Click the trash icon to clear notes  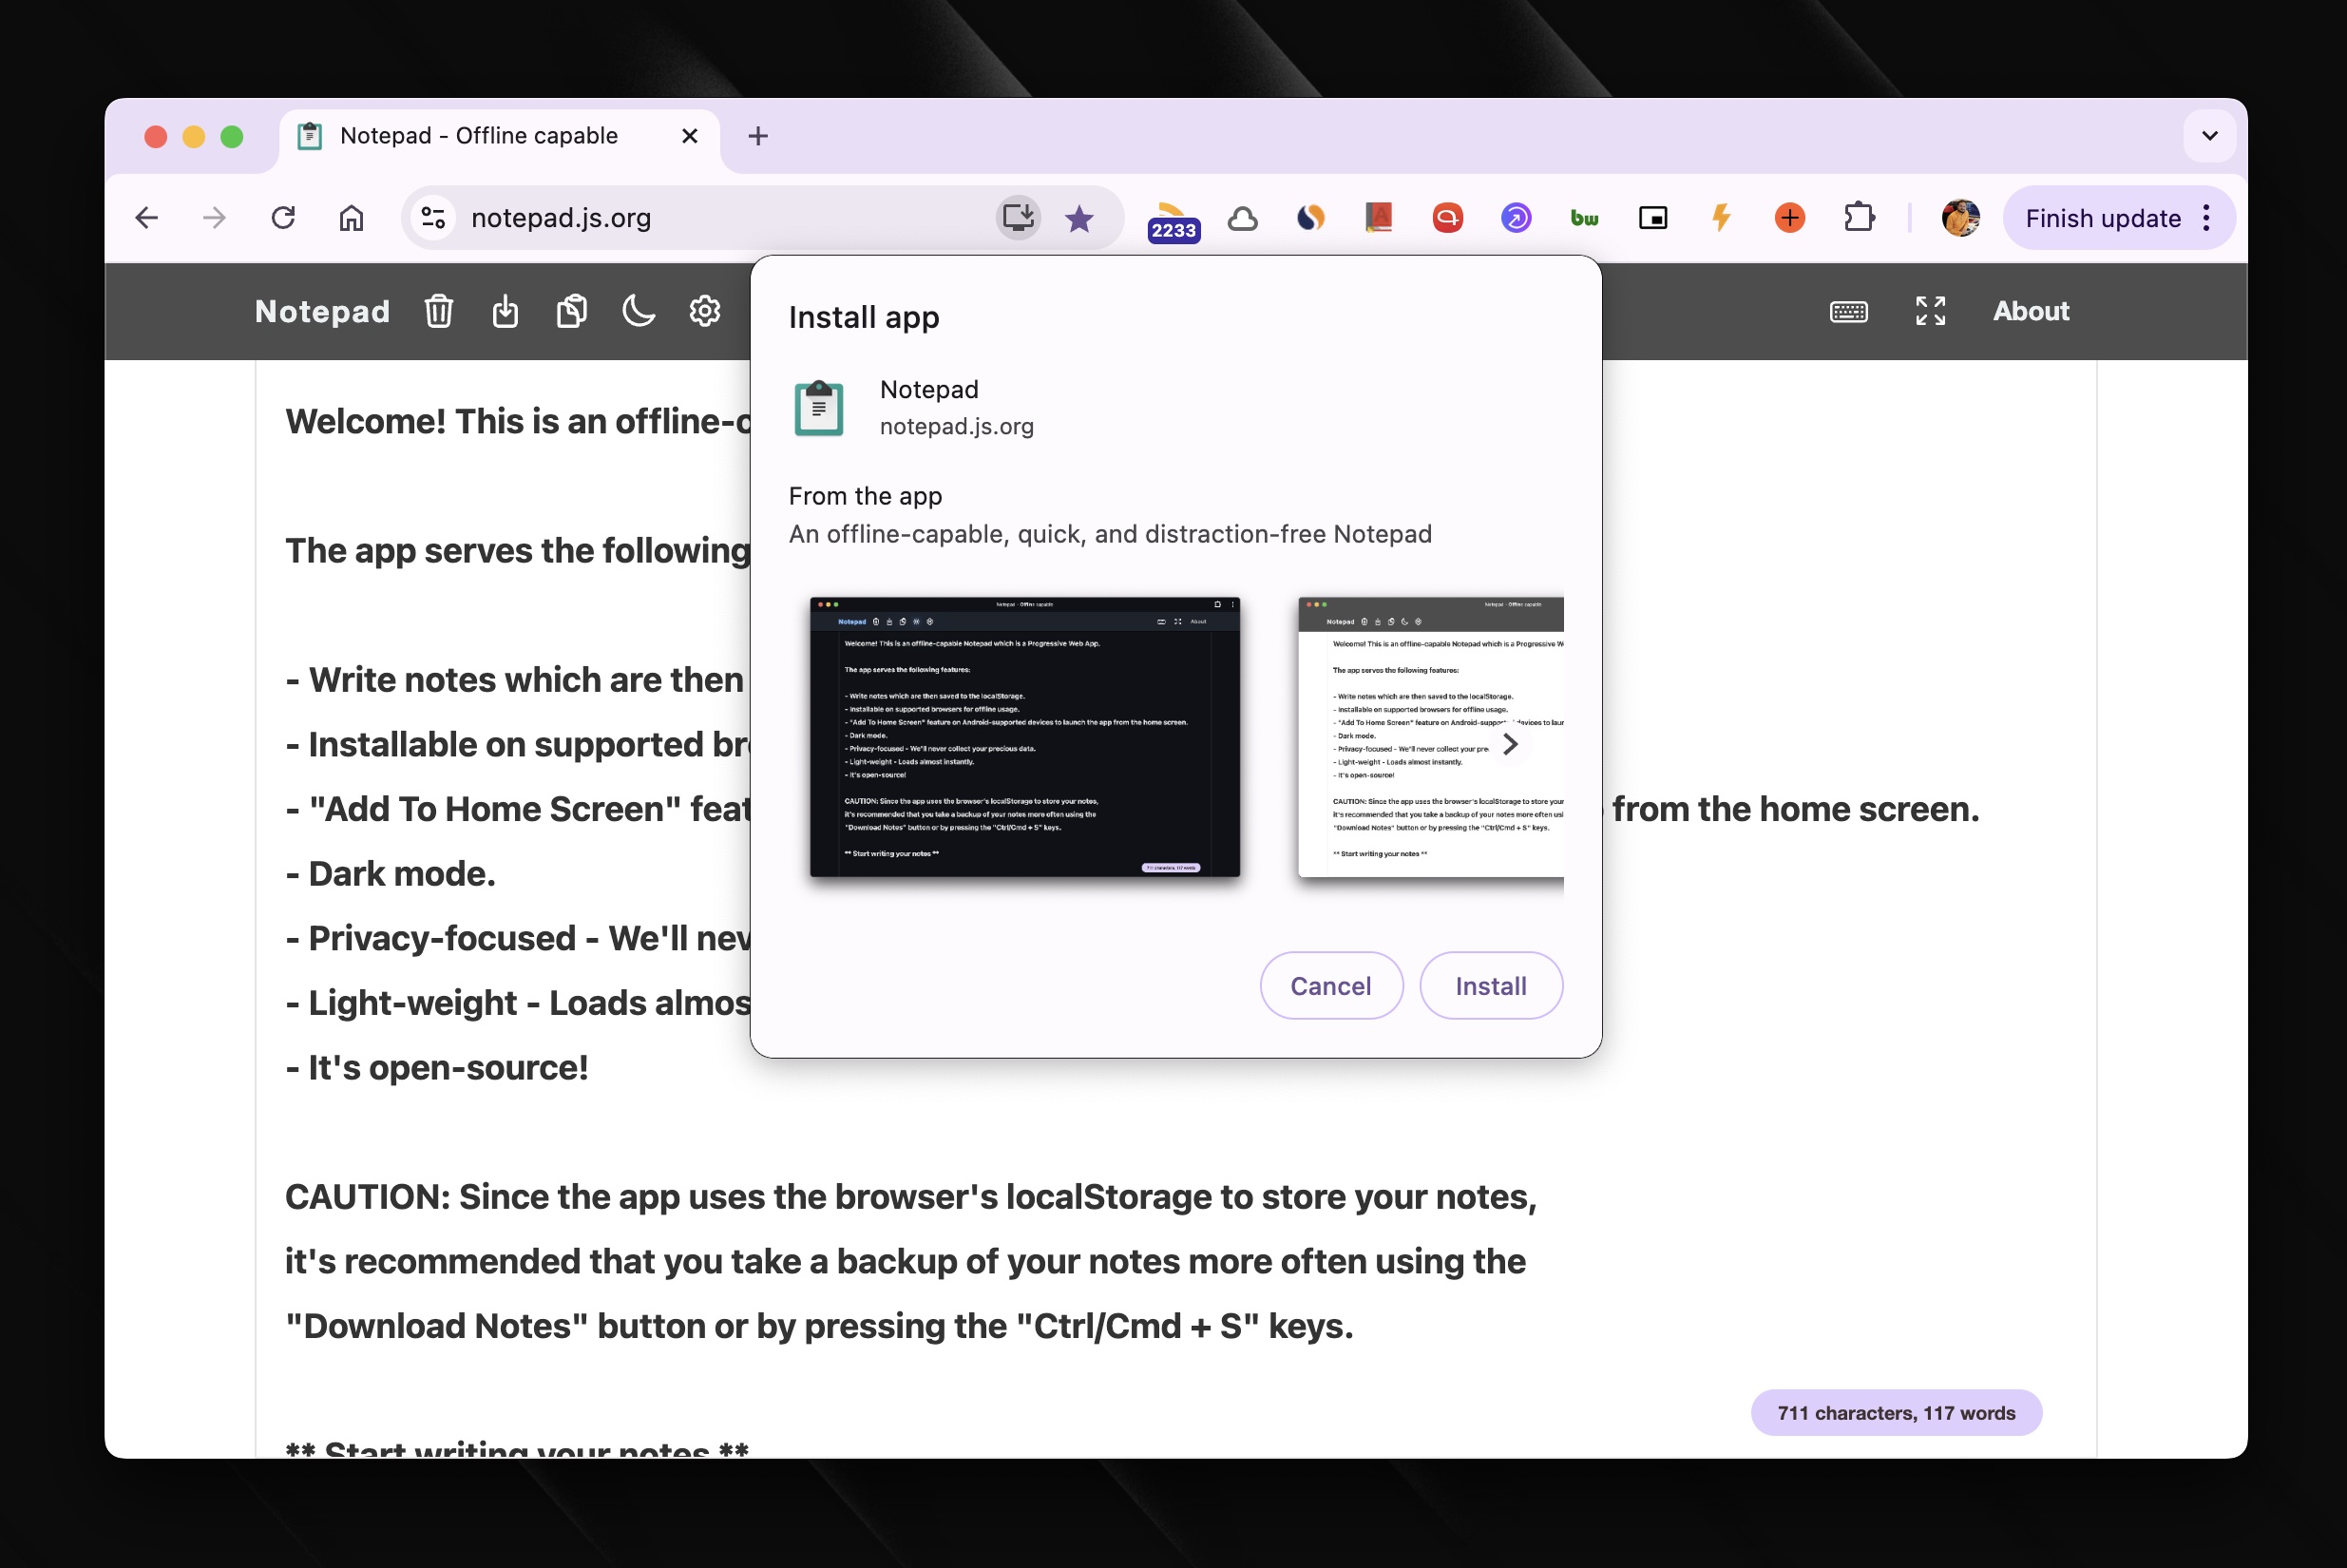(438, 311)
